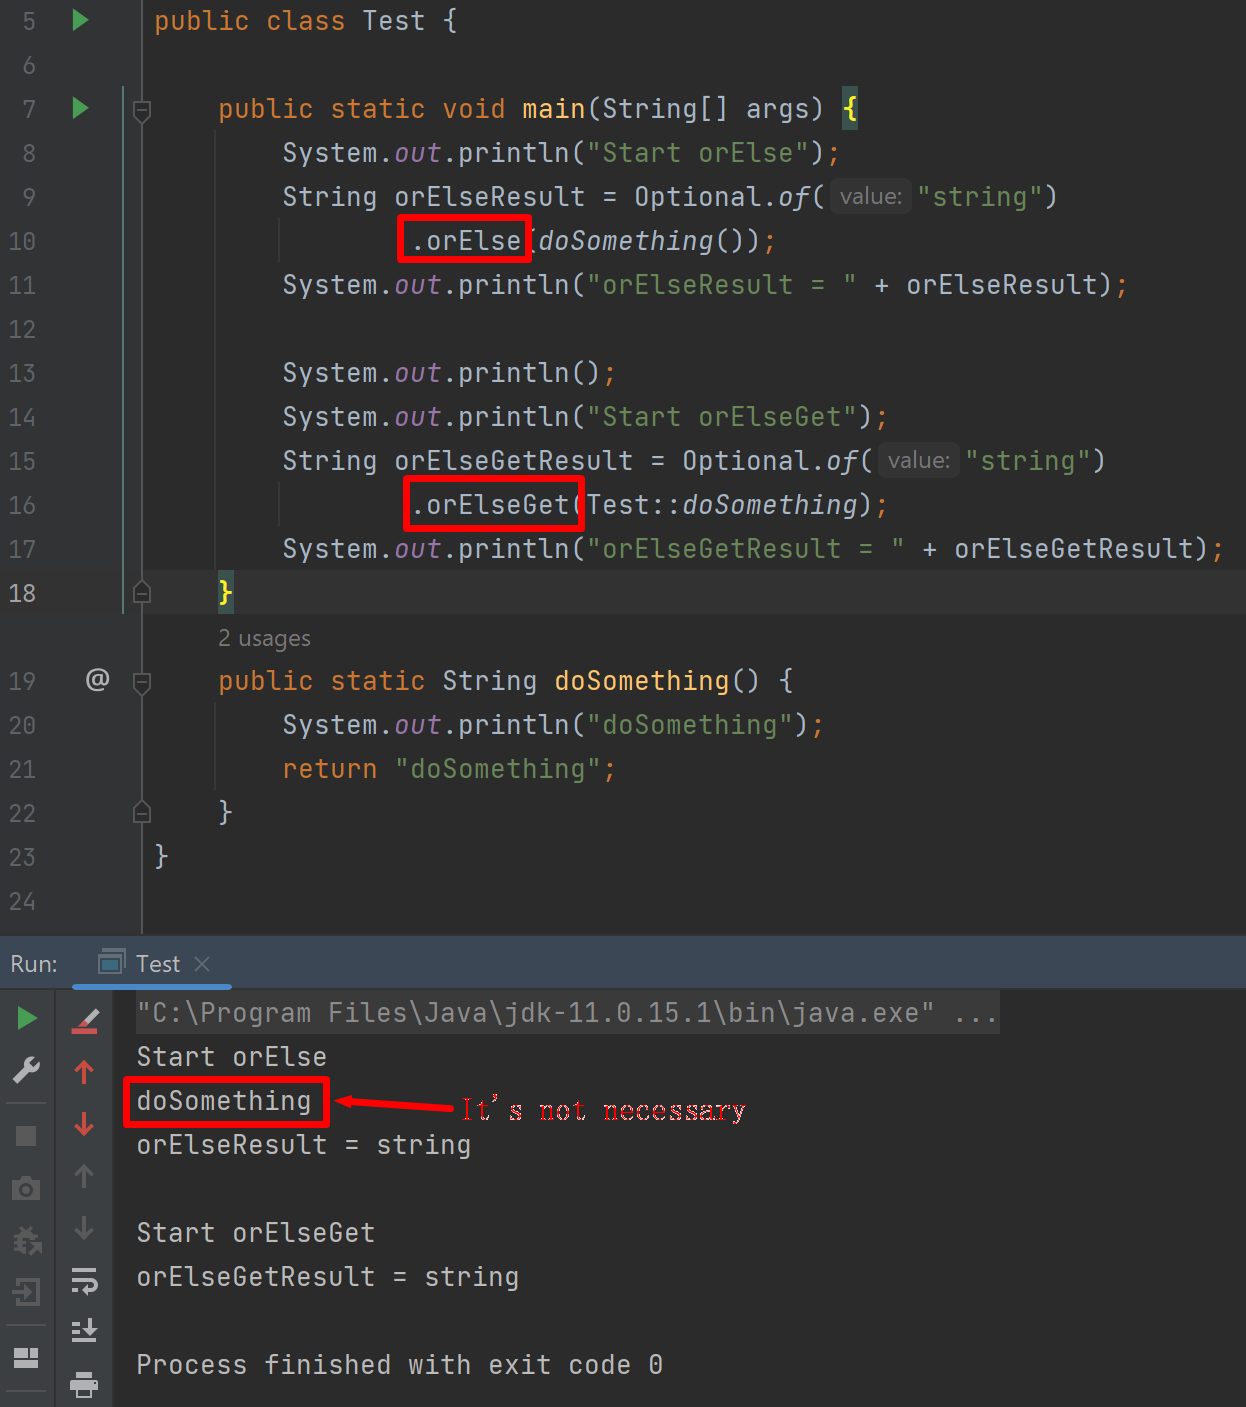Expand the folded java.exe command line
Screen dimensions: 1246x1407
click(568, 1013)
